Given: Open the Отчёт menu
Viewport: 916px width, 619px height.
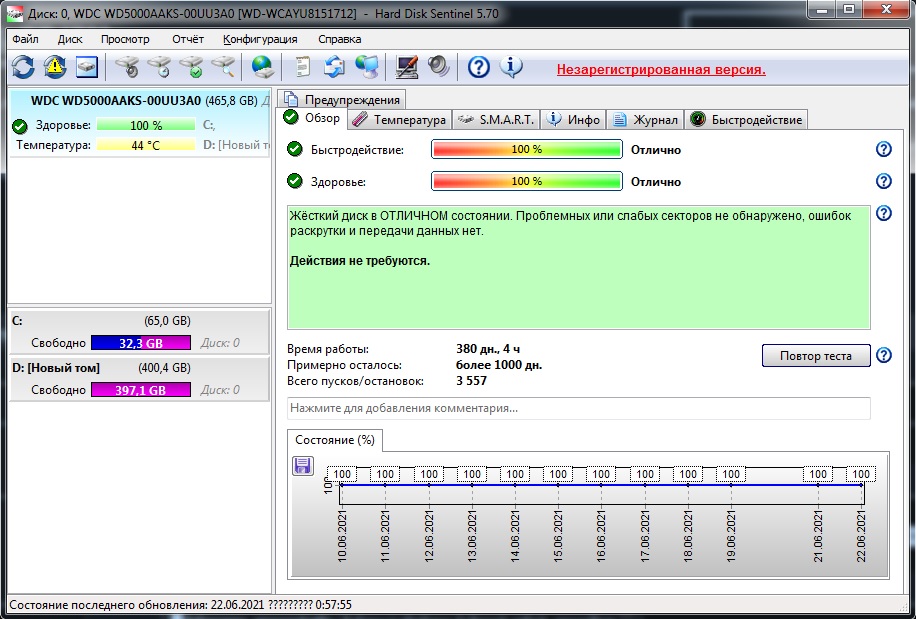Looking at the screenshot, I should point(187,39).
